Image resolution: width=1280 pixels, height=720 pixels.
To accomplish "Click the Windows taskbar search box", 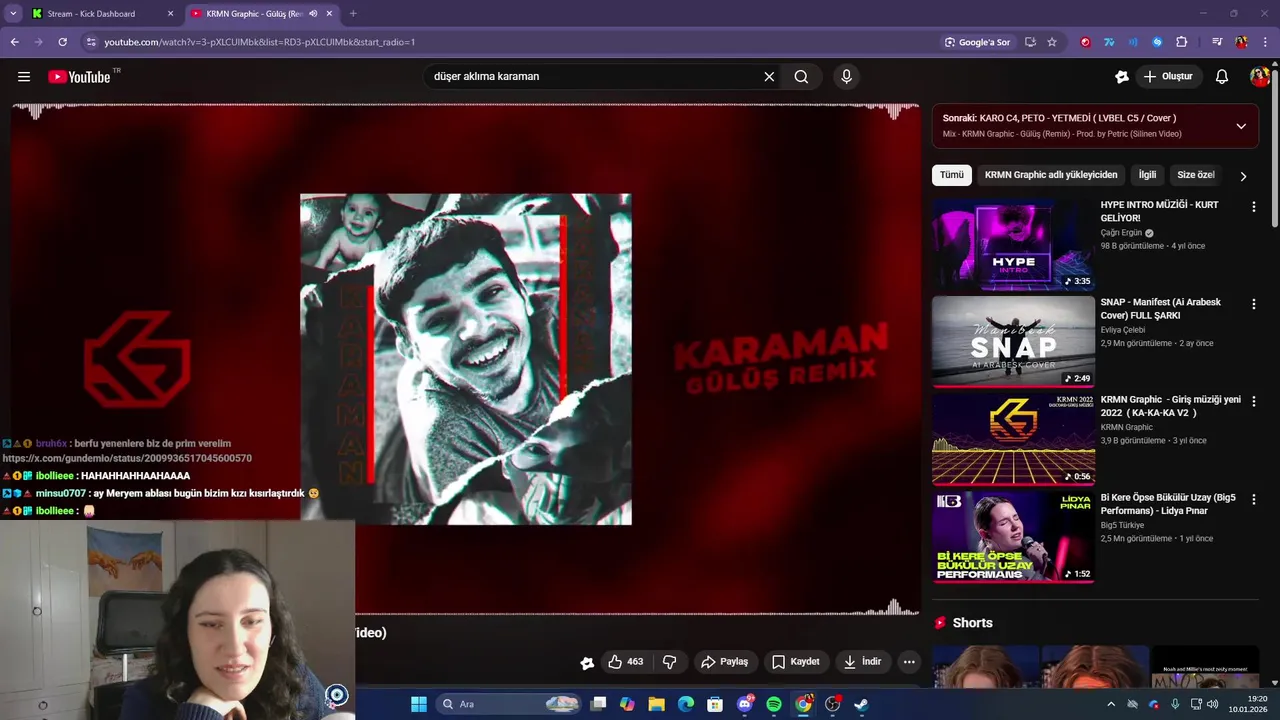I will pos(508,704).
